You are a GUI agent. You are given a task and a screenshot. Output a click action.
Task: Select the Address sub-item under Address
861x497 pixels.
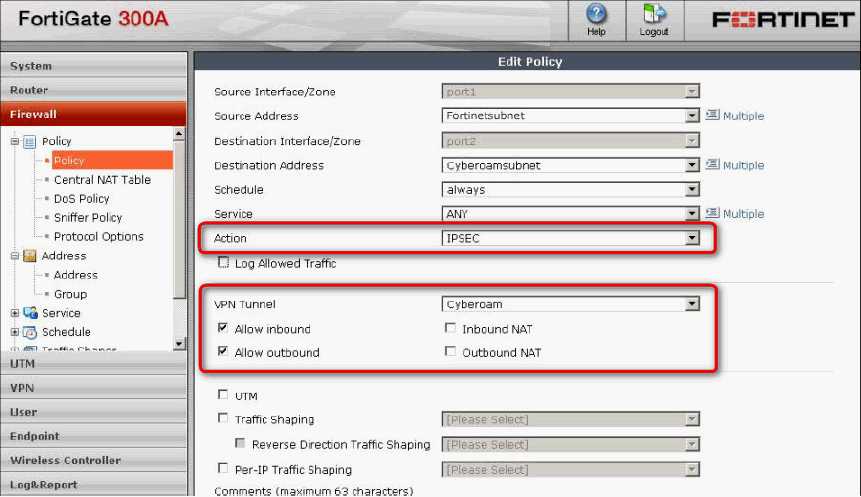pyautogui.click(x=76, y=275)
